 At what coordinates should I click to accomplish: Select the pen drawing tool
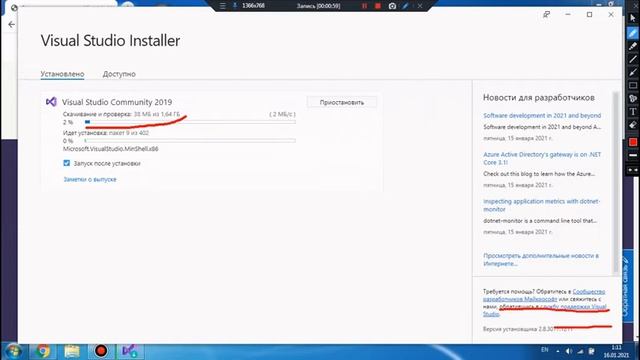633,33
